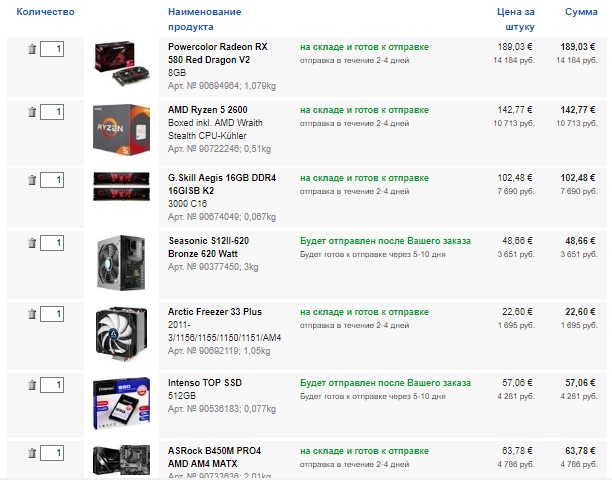
Task: Click the Intenso TOP SSD title link
Action: coord(205,383)
